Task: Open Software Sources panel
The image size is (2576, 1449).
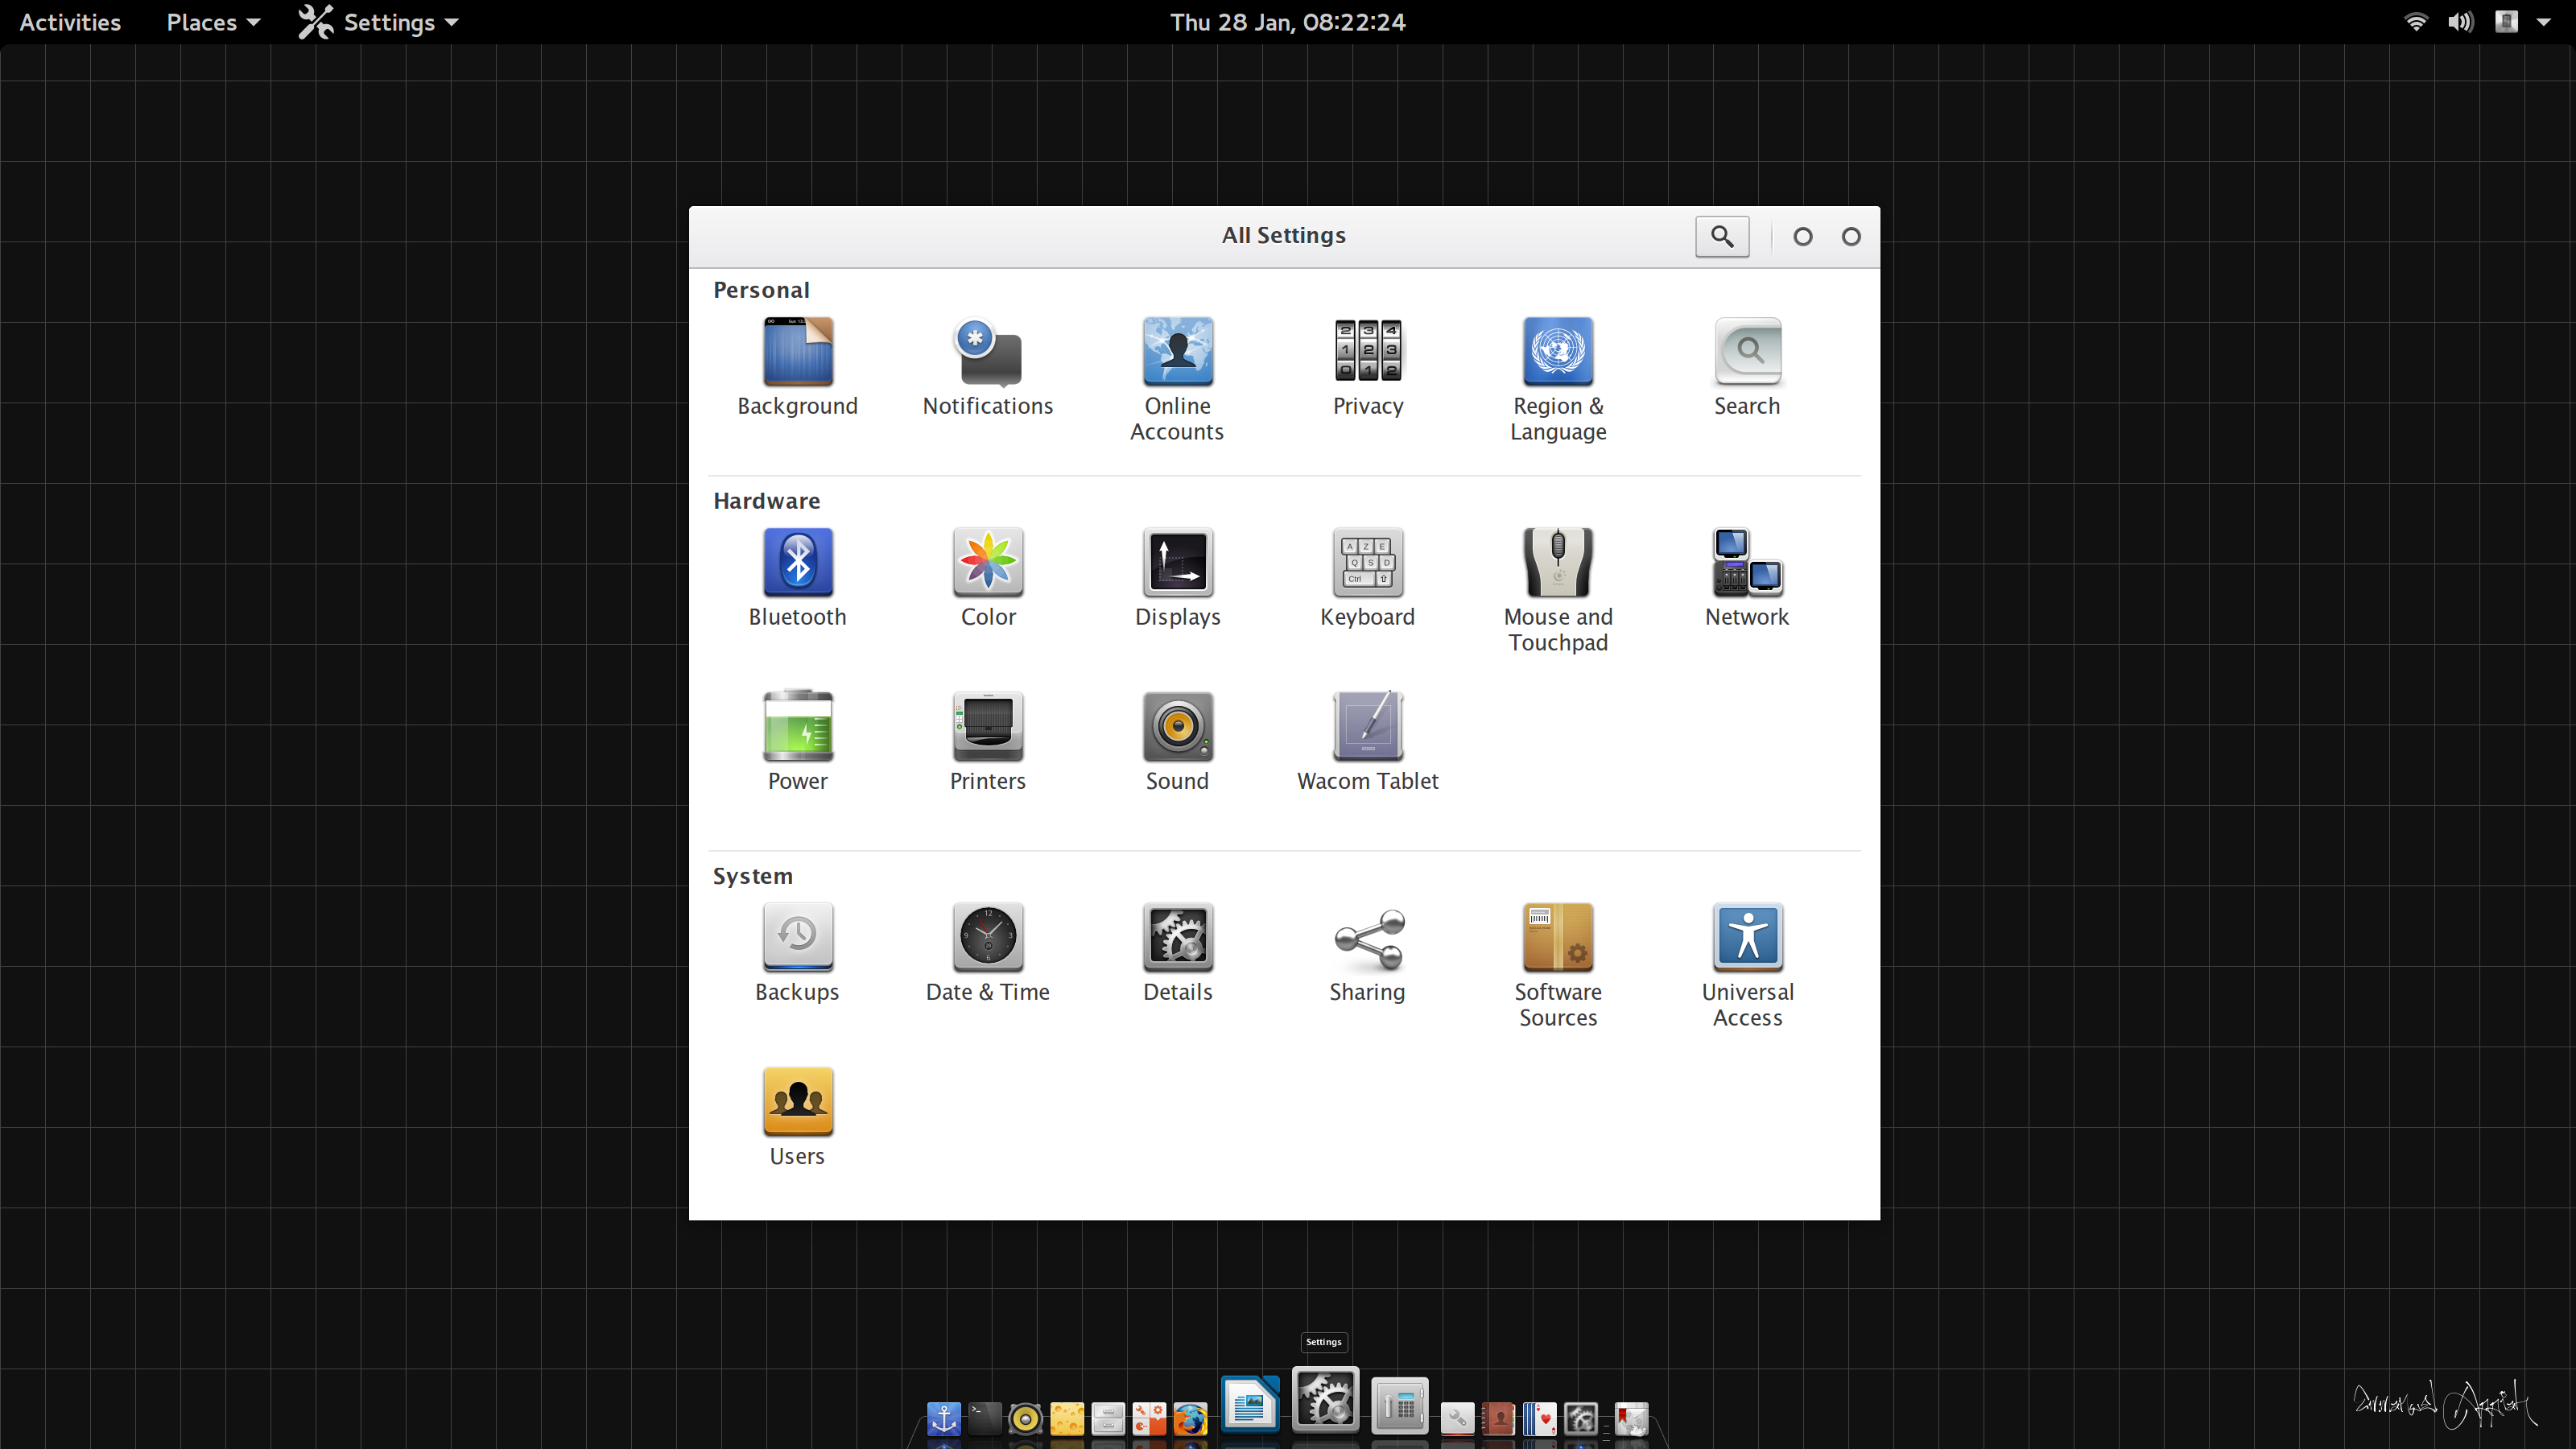Action: (x=1557, y=966)
